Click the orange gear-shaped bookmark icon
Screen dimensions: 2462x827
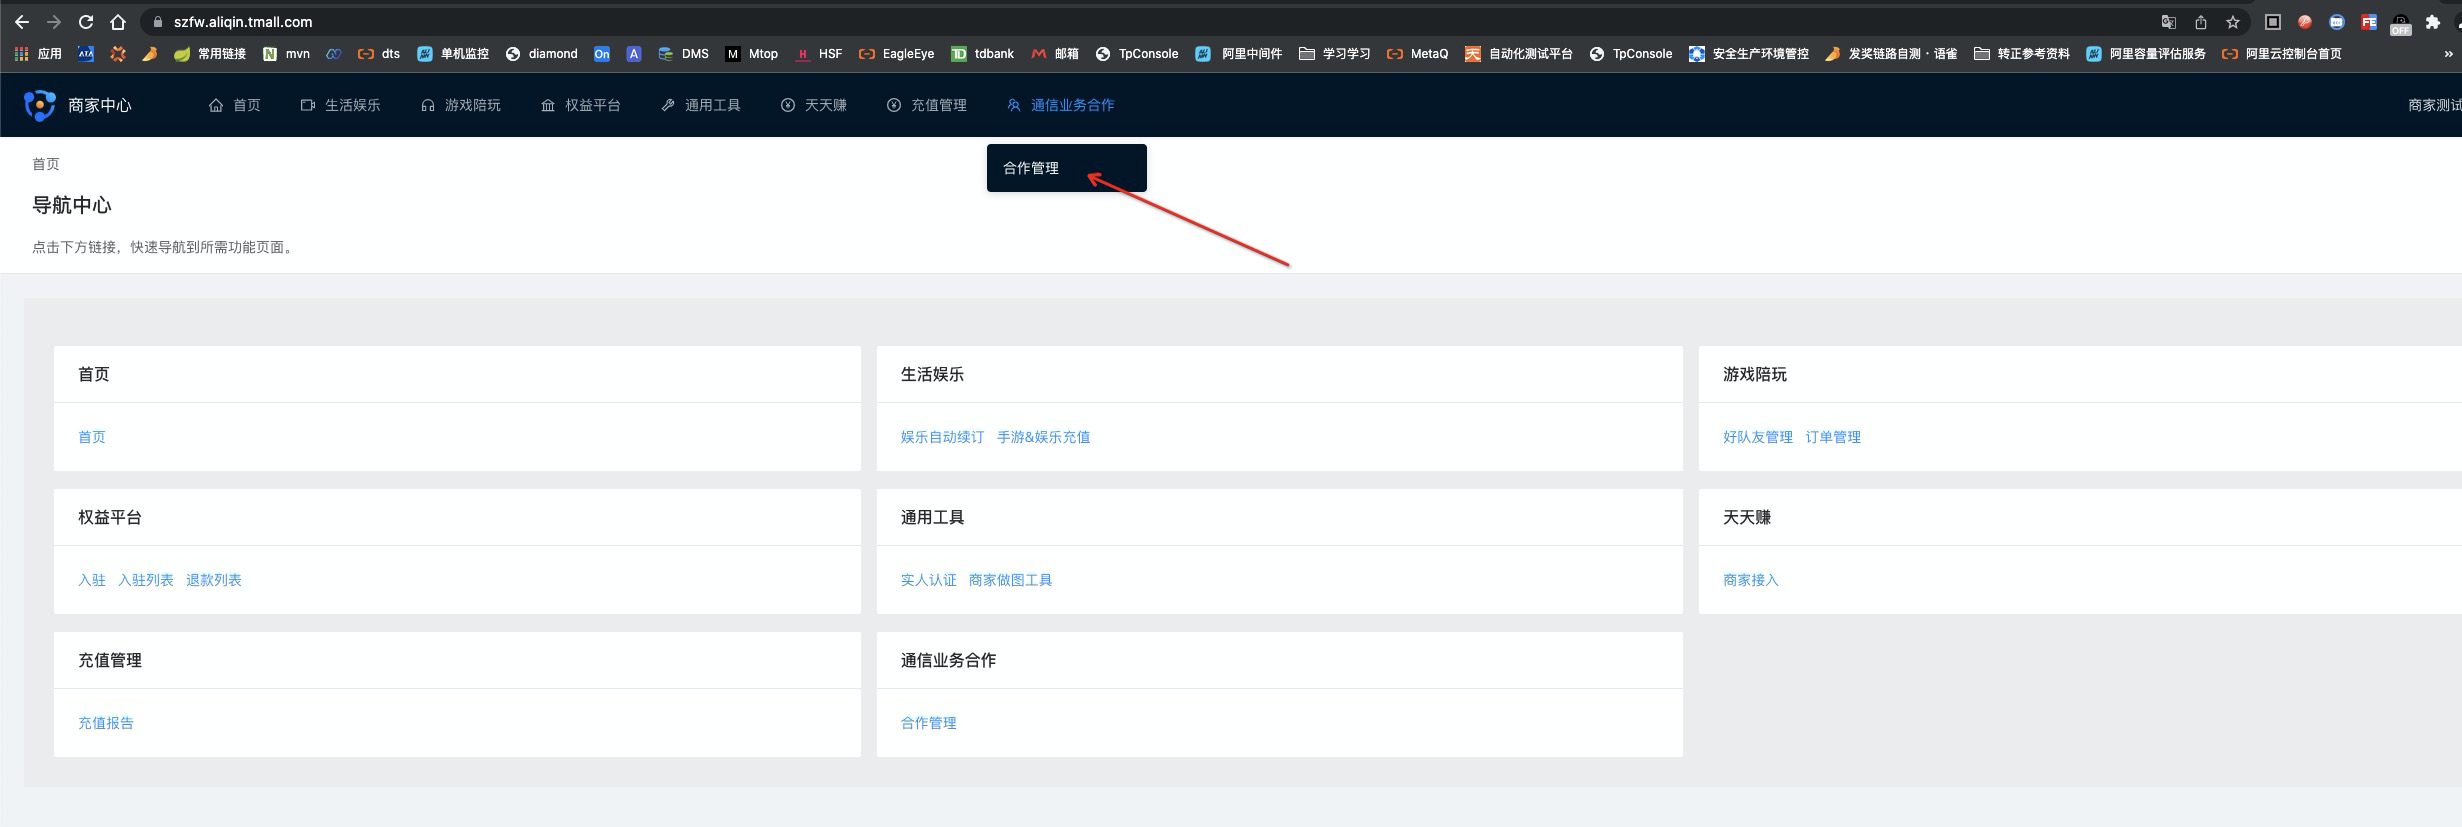coord(118,54)
